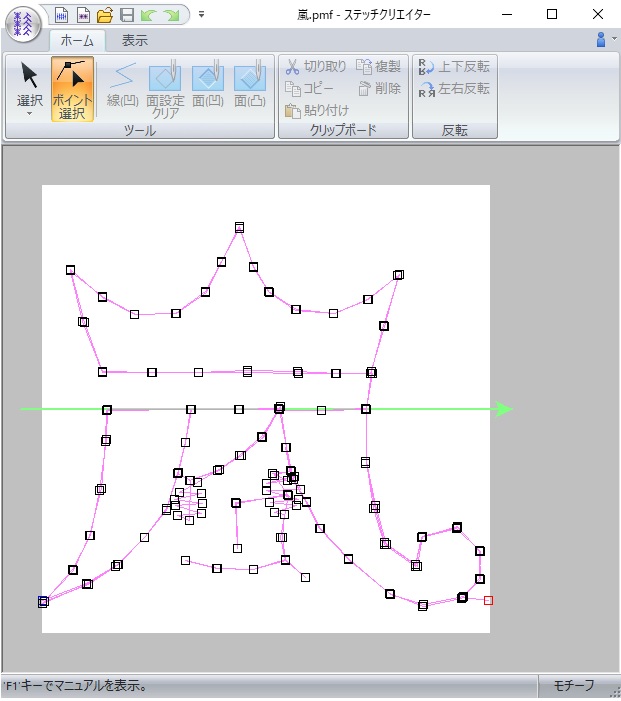Select the blue start point on canvas
Screen dimensions: 621x701
43,601
